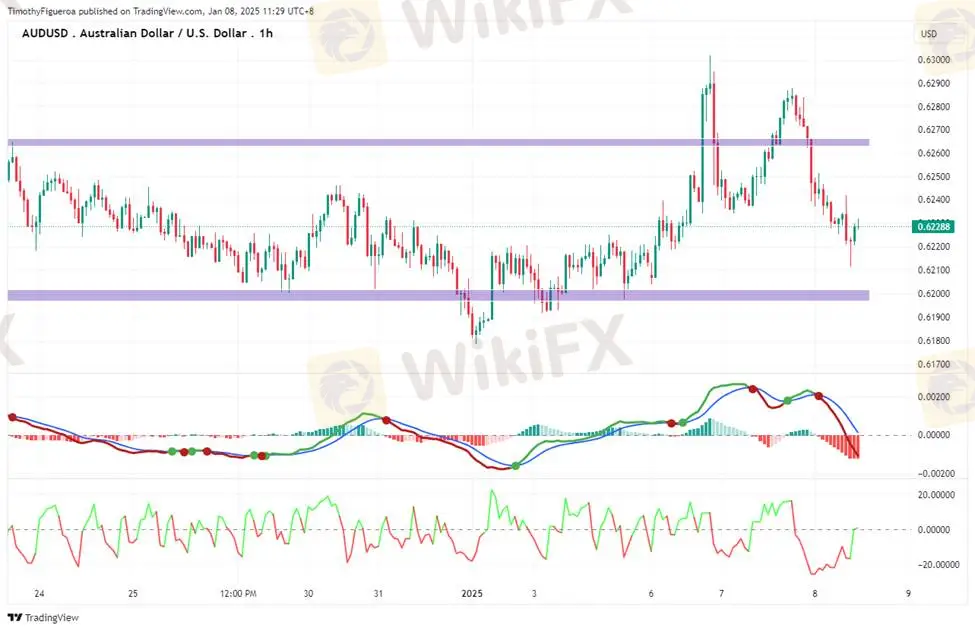
Task: Click the MACD -0.00200 axis label
Action: [934, 474]
